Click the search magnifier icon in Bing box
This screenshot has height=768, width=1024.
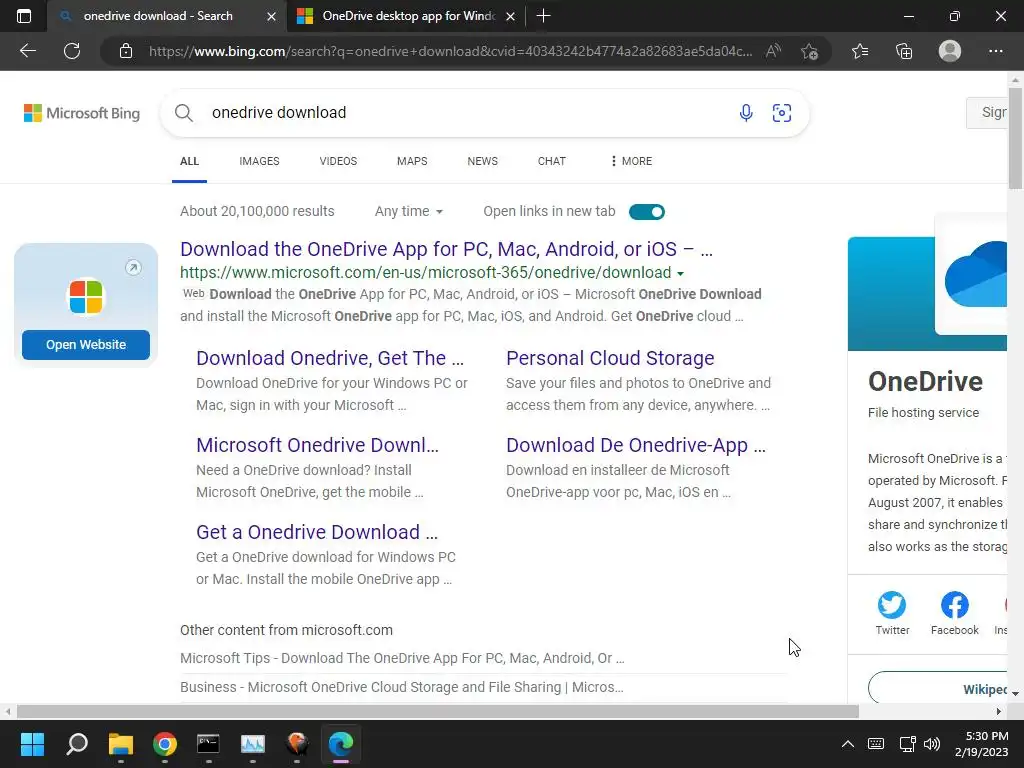184,113
